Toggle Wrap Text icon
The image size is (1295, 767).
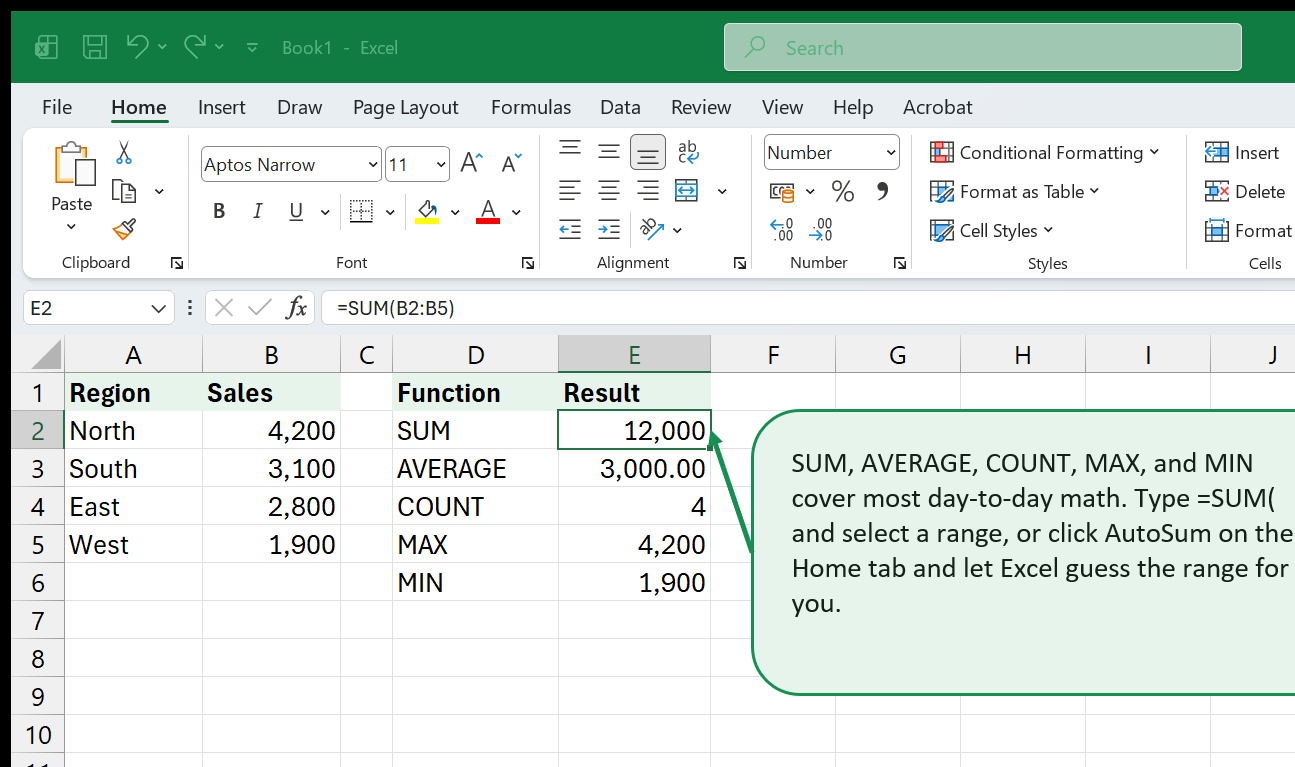[688, 152]
